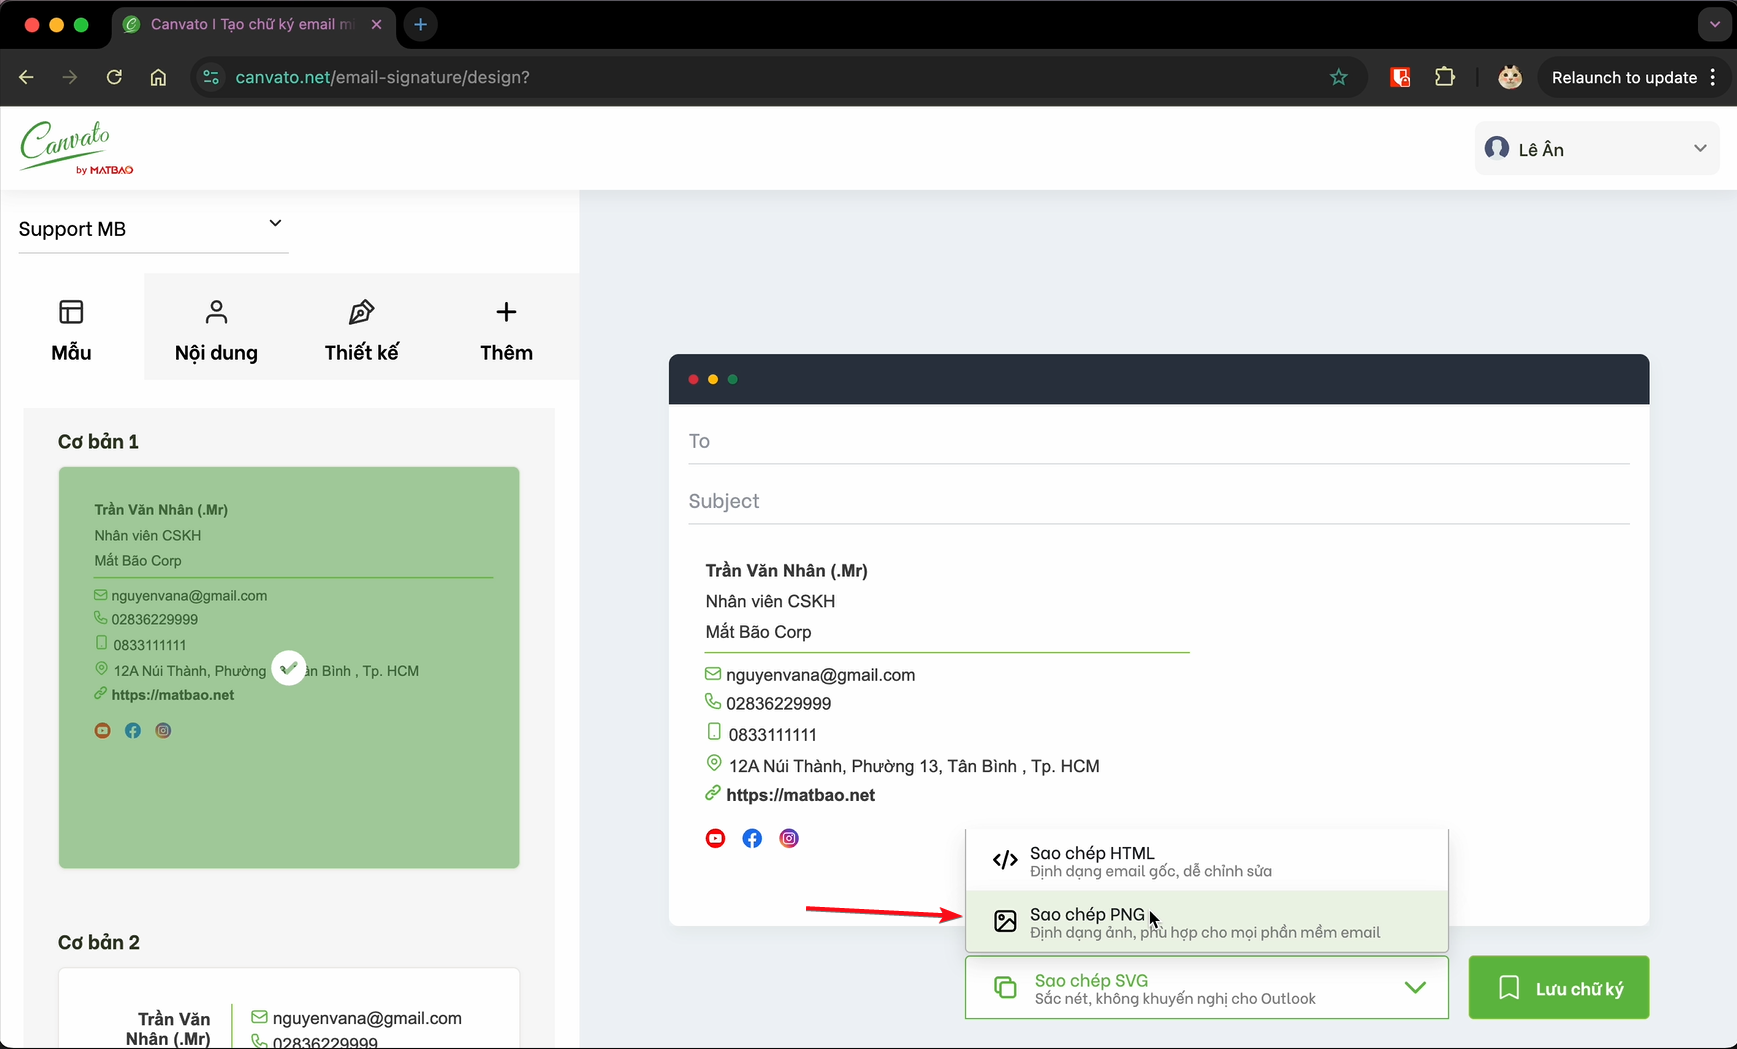The image size is (1737, 1049).
Task: Click the Instagram icon in signature preview
Action: pos(789,838)
